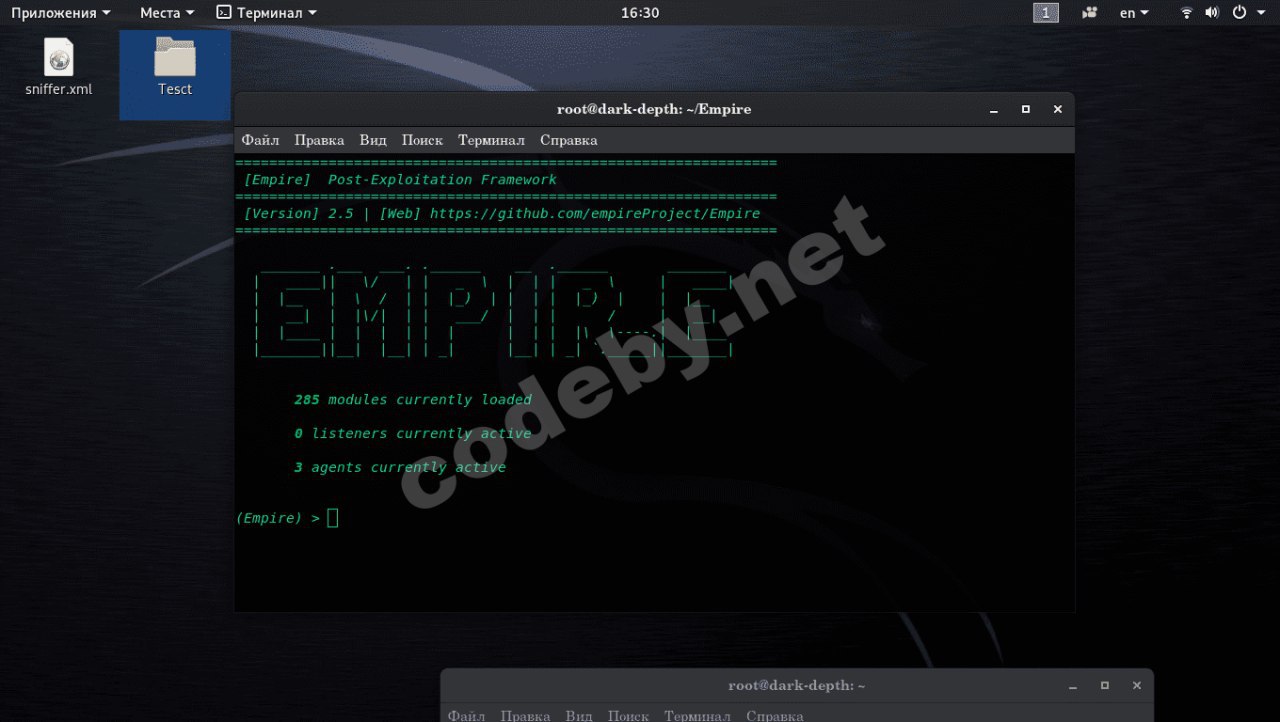This screenshot has height=722, width=1280.
Task: Click the users icon in top panel
Action: 1090,13
